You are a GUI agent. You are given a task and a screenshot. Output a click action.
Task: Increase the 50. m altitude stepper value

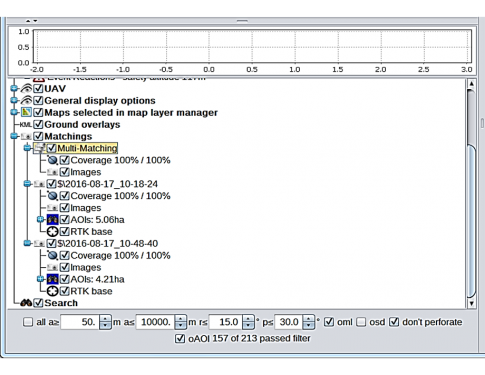click(x=105, y=319)
